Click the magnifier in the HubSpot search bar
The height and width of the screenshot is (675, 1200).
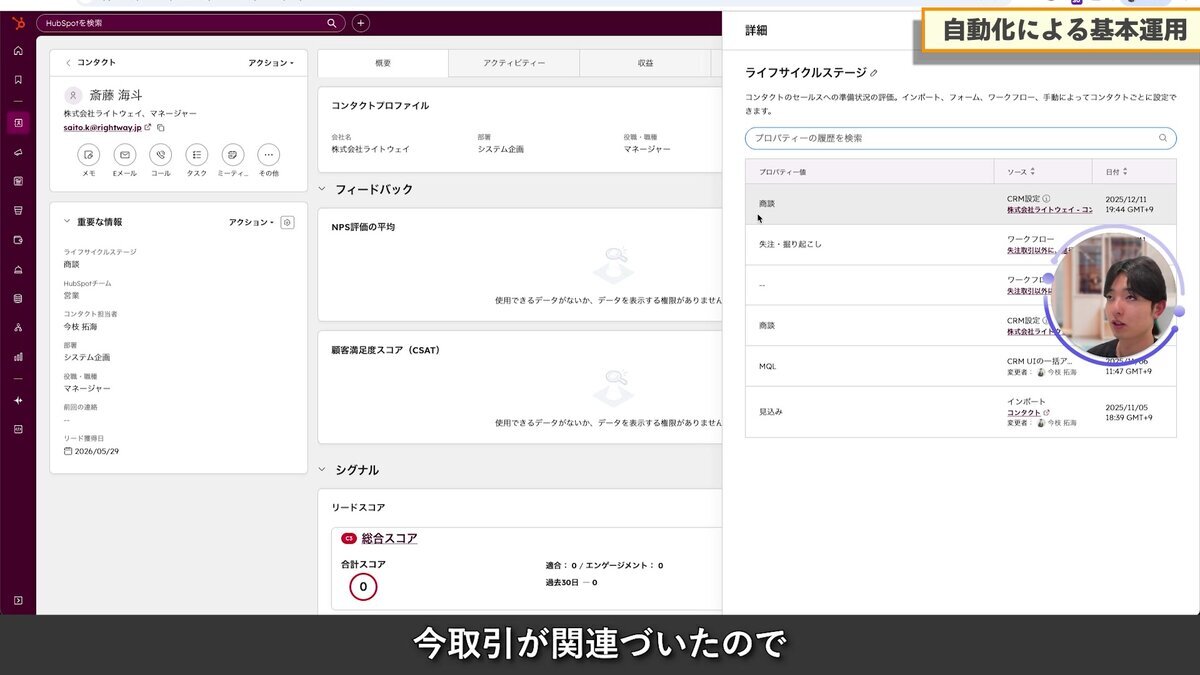(x=331, y=21)
